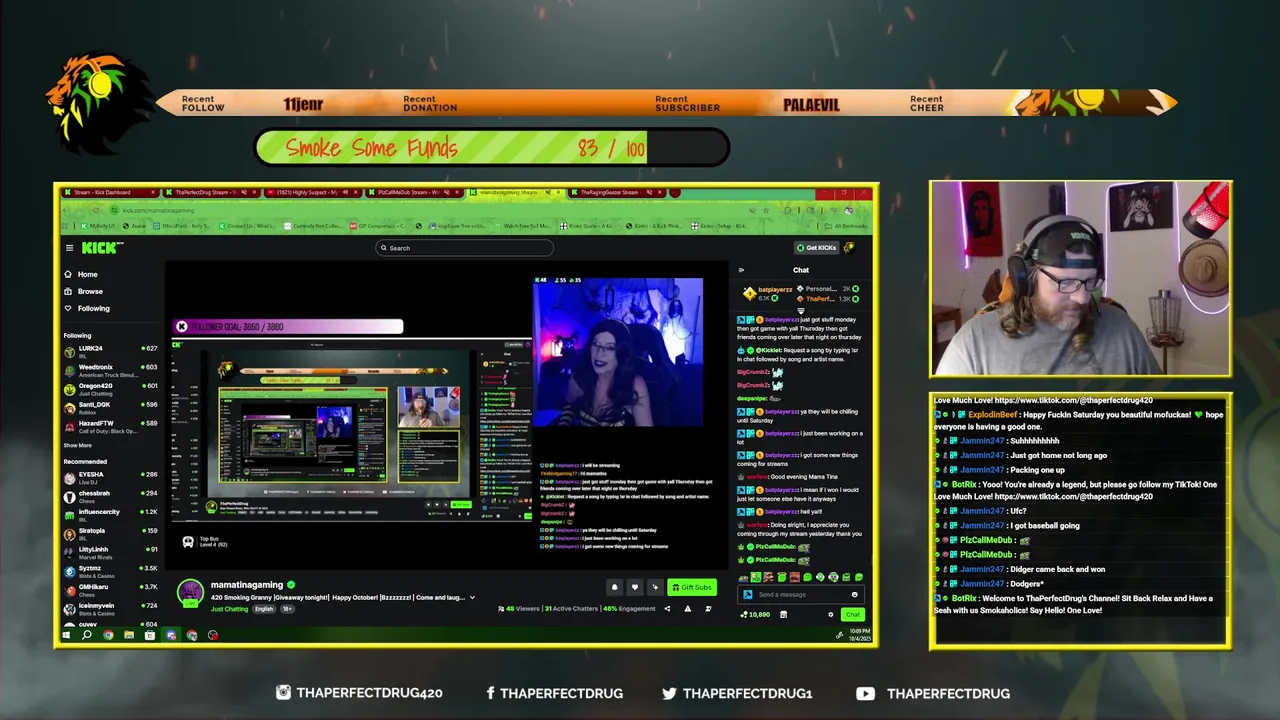Viewport: 1280px width, 720px height.
Task: Toggle follow heart for mamatinagaming
Action: 634,587
